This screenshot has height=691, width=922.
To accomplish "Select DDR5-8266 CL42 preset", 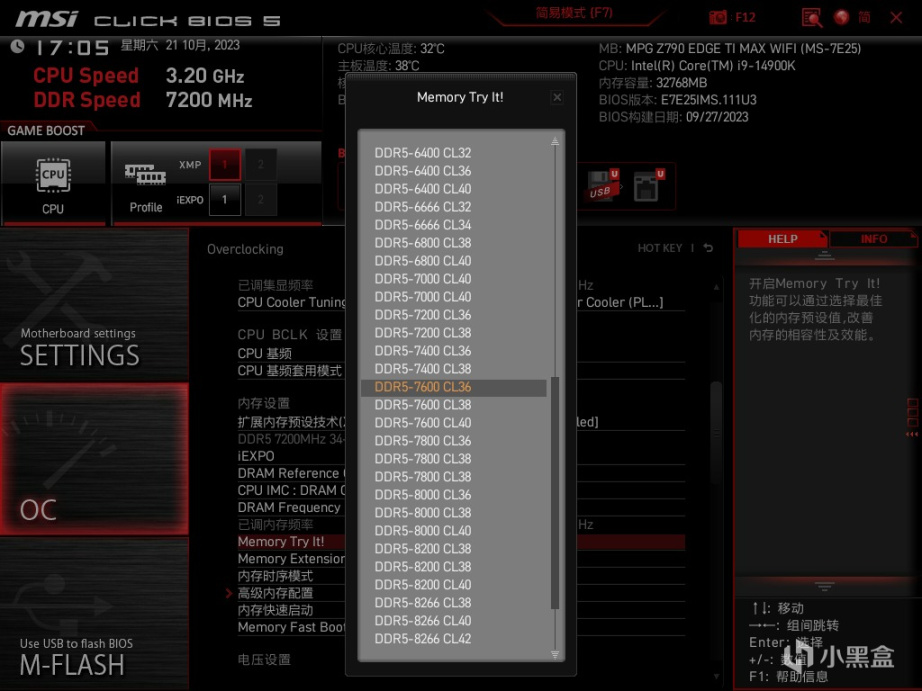I will click(x=423, y=639).
